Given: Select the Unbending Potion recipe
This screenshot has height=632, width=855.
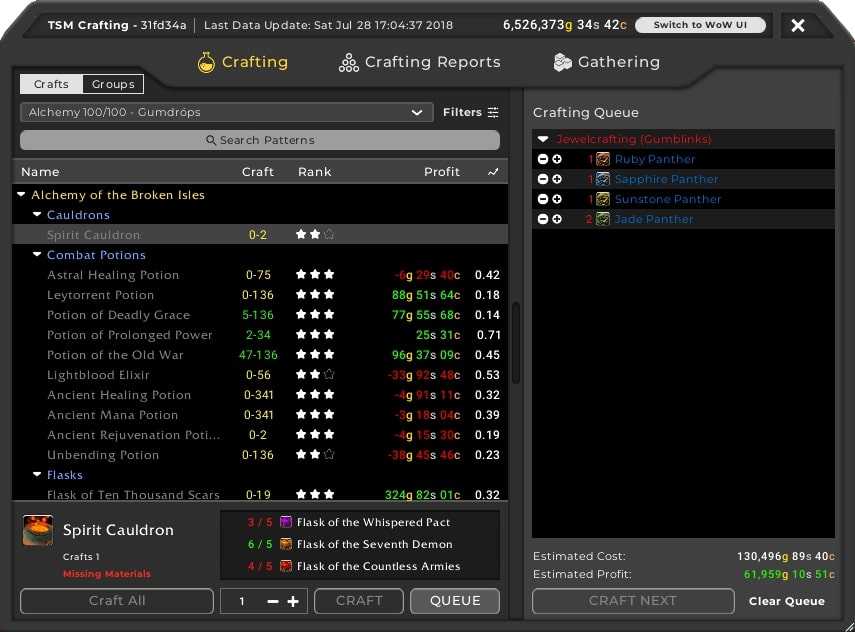Looking at the screenshot, I should tap(260, 455).
